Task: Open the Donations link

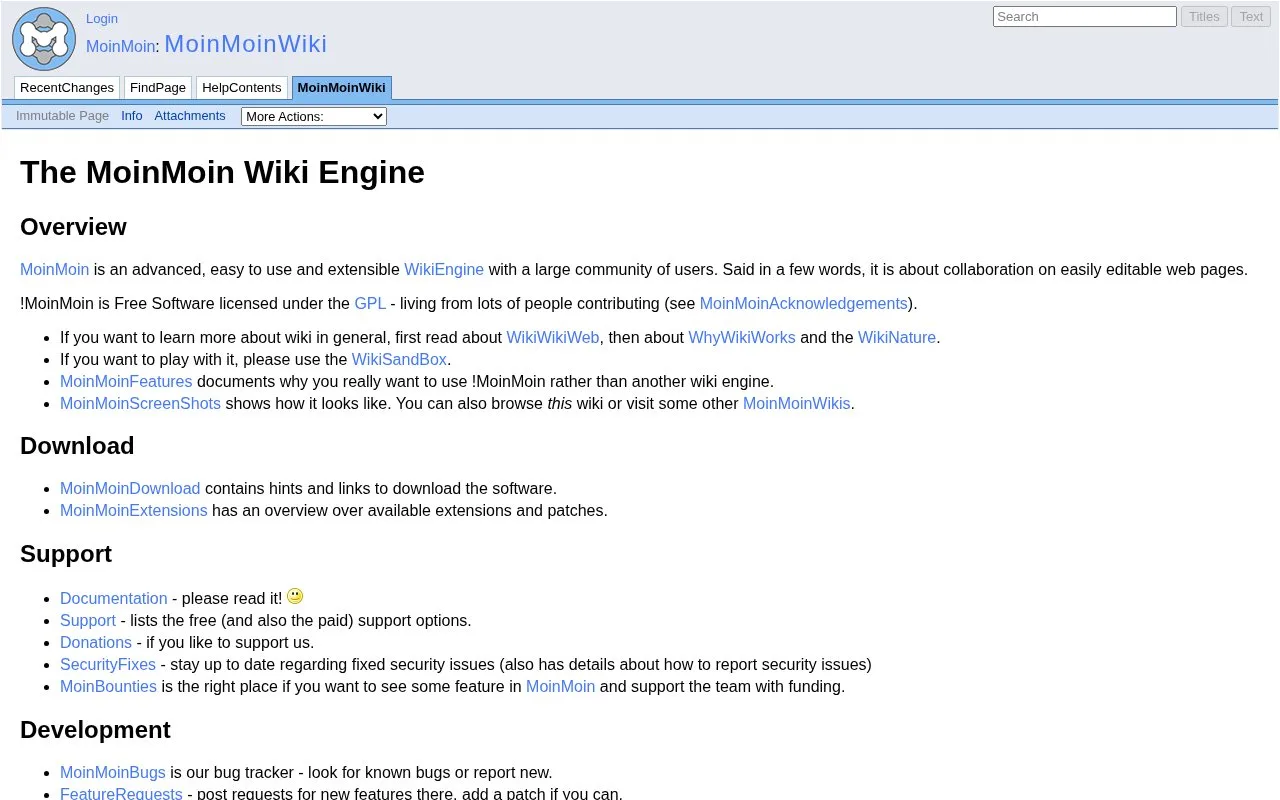Action: coord(96,642)
